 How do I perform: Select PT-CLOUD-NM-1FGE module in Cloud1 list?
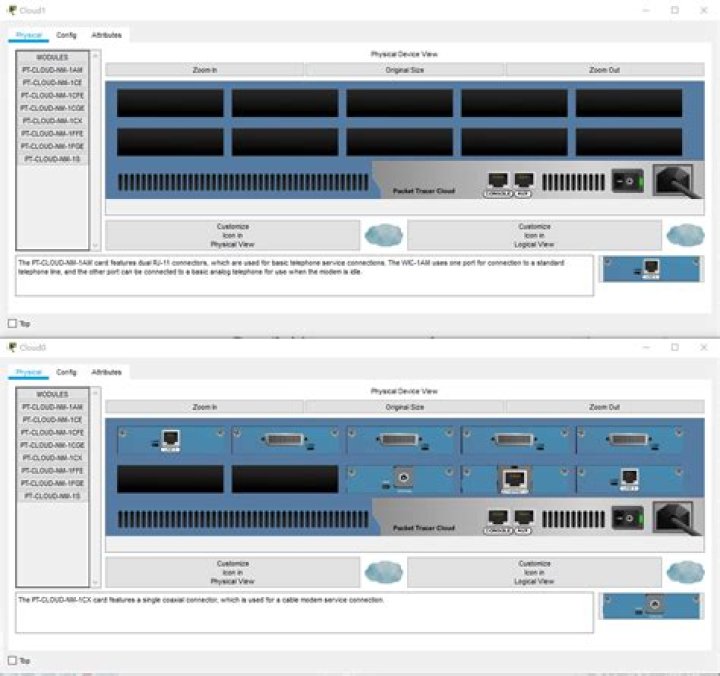pos(52,146)
